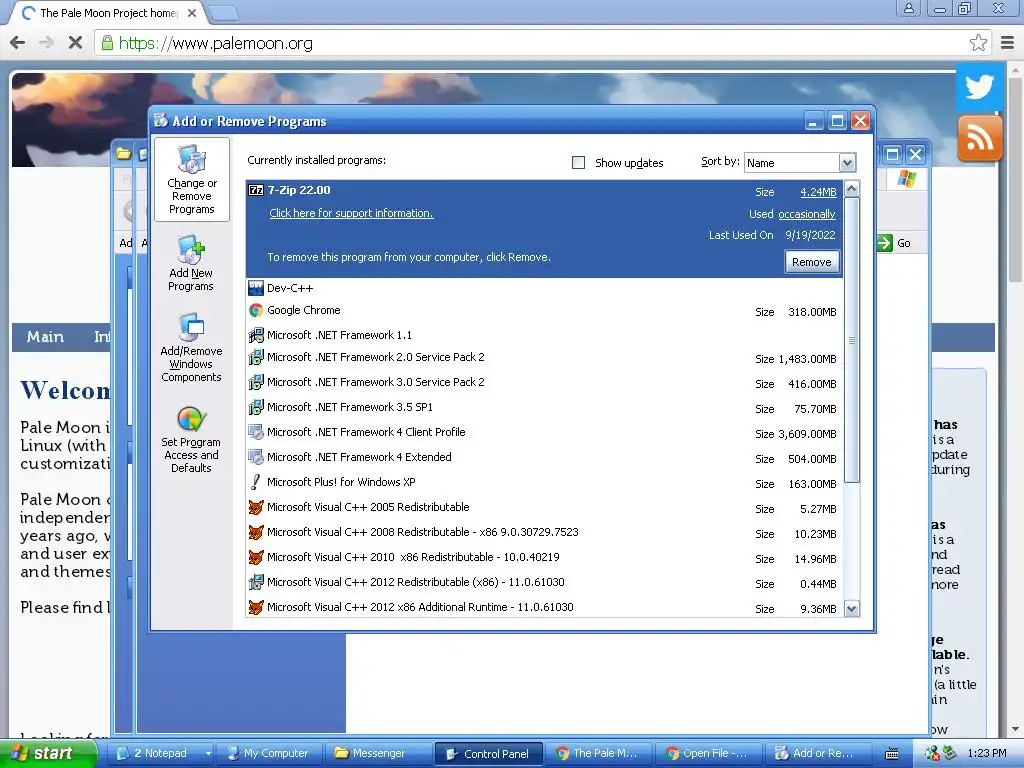Viewport: 1024px width, 768px height.
Task: Click the taskbar clock showing 1:23 PM
Action: (986, 753)
